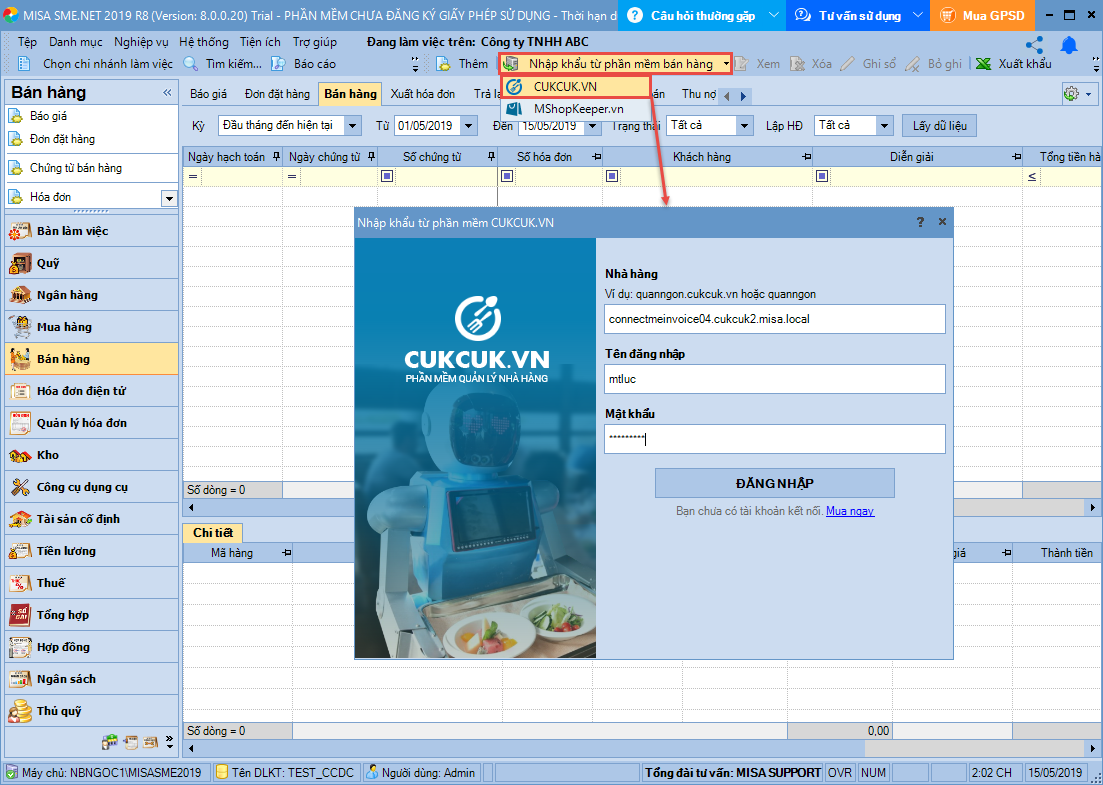
Task: Open the Kho module
Action: point(91,455)
